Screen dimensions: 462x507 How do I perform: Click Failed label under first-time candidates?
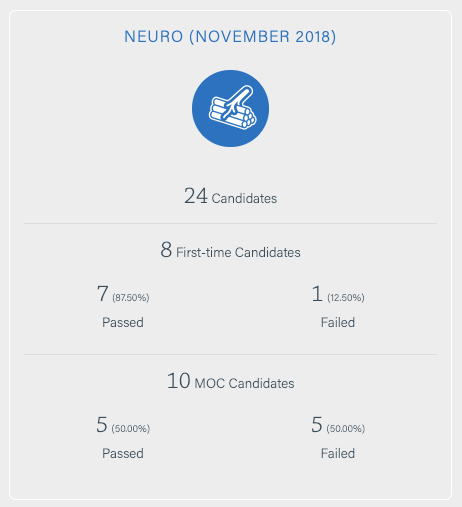pos(338,322)
